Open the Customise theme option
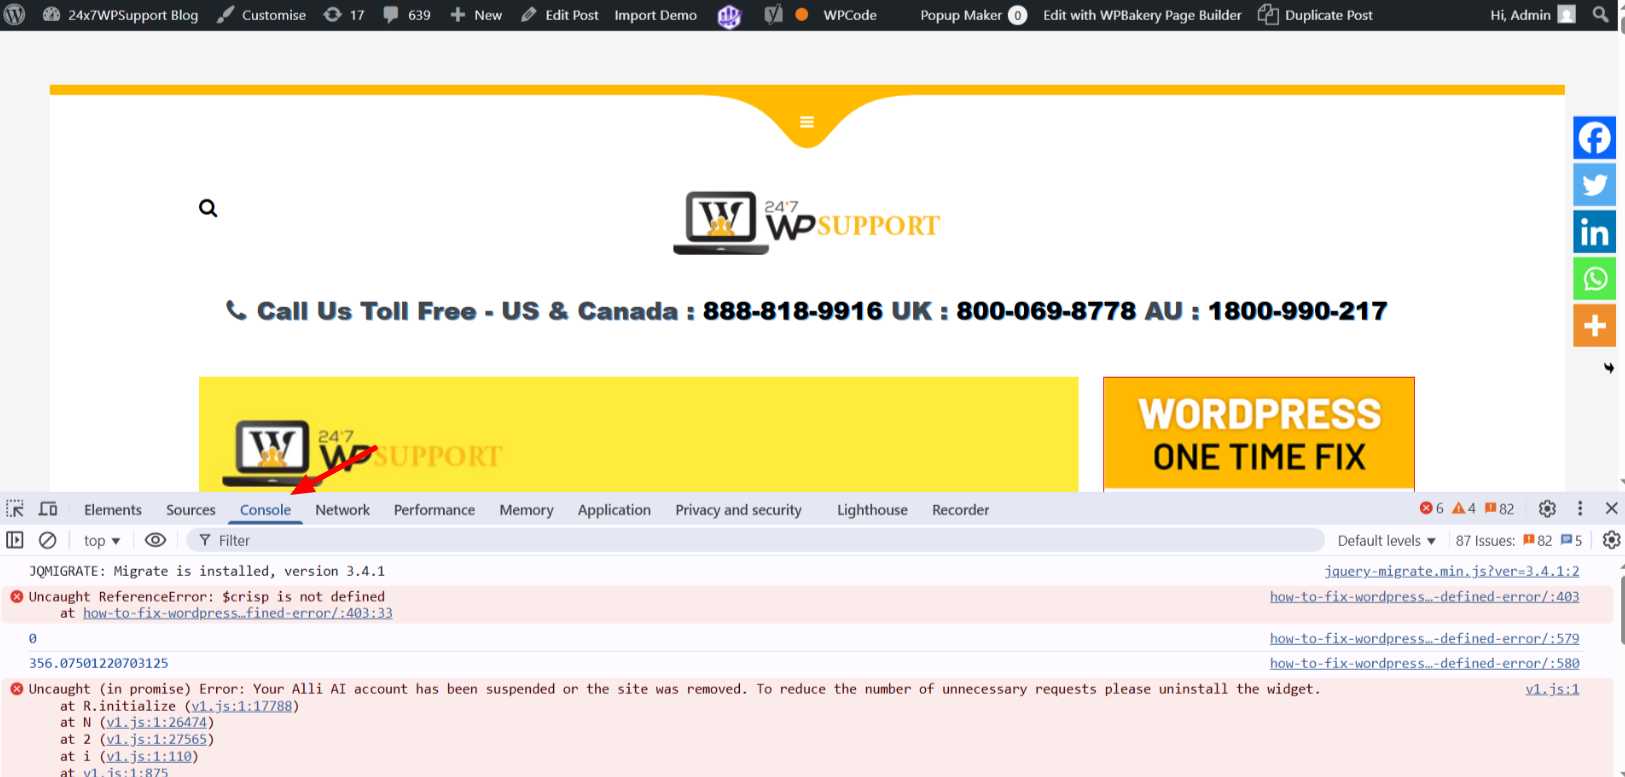This screenshot has height=777, width=1625. [x=262, y=15]
